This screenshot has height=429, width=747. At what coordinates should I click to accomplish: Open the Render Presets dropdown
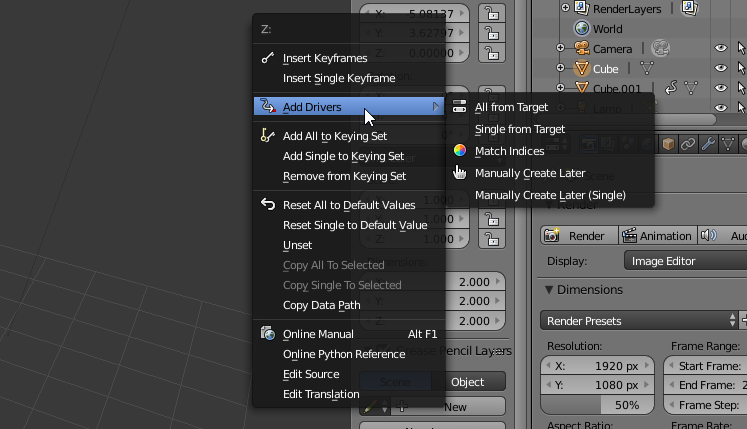[x=639, y=320]
